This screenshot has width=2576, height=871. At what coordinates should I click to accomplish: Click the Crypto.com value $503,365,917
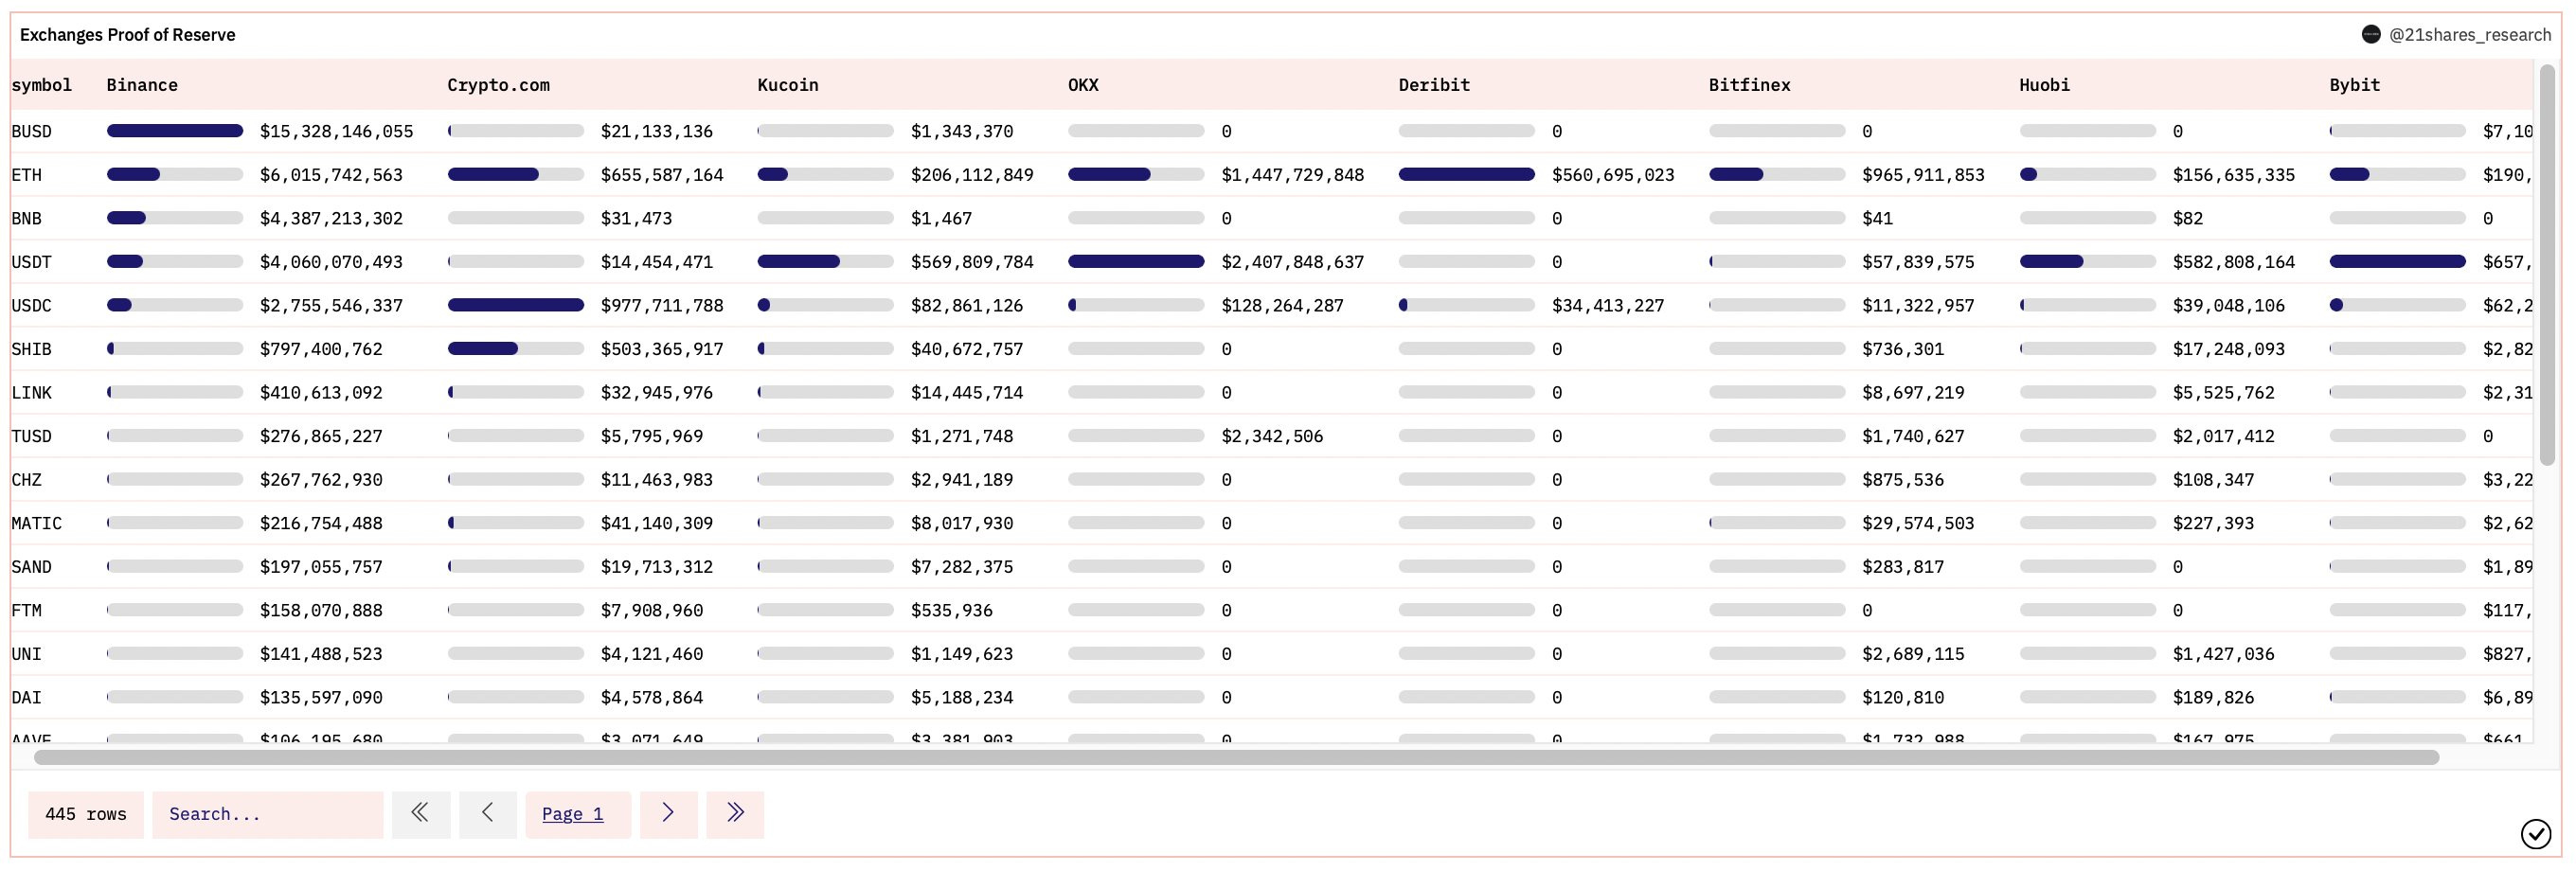pos(662,349)
